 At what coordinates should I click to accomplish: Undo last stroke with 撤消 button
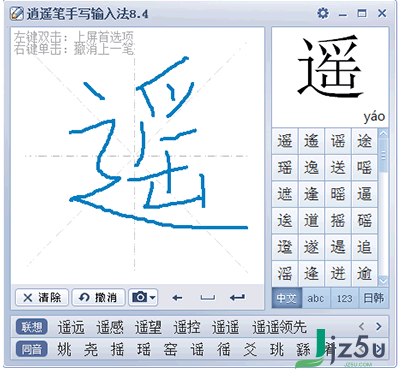(98, 297)
